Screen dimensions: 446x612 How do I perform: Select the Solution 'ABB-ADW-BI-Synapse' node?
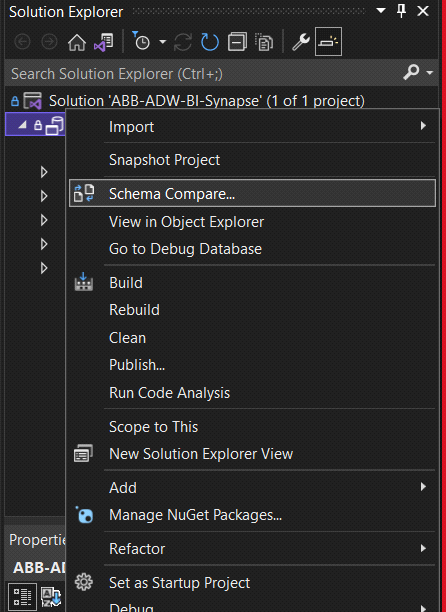coord(206,101)
